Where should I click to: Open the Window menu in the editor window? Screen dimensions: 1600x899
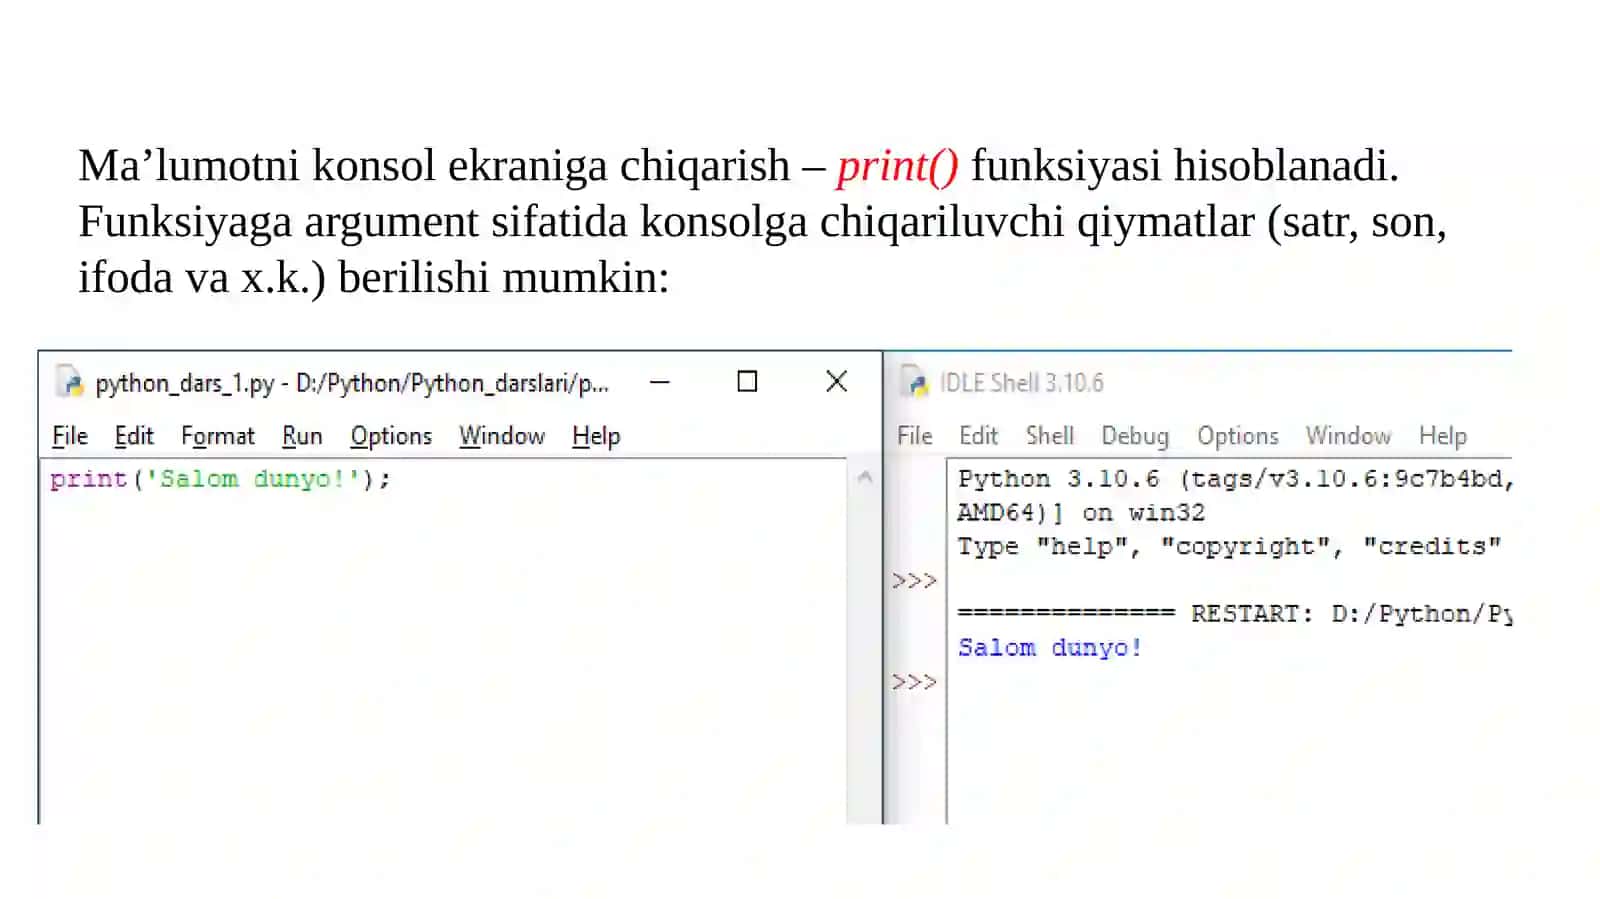point(502,436)
